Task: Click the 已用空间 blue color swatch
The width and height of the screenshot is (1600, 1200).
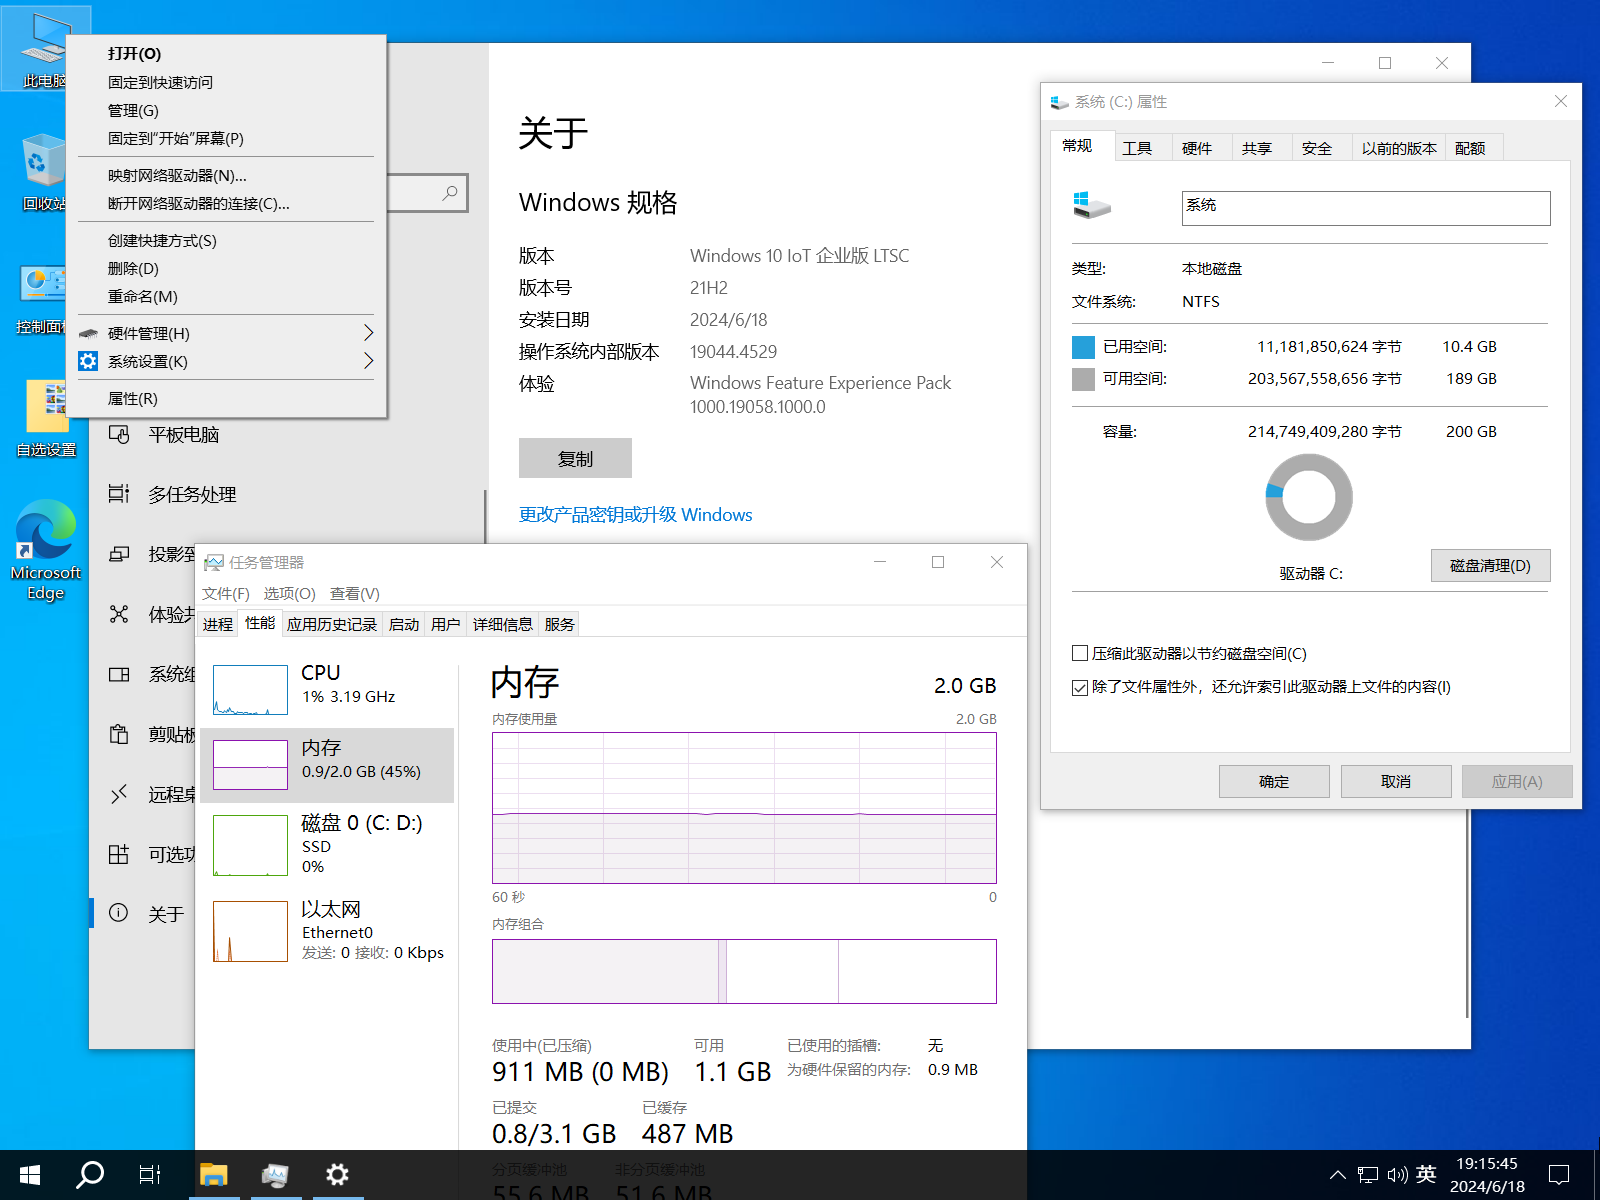Action: (1083, 347)
